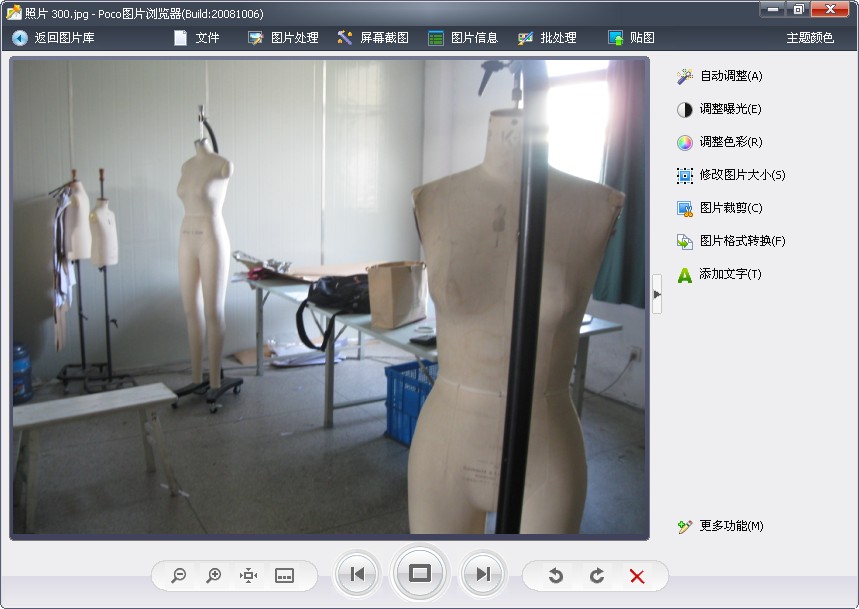Collapse the right side panel arrow

tap(657, 294)
